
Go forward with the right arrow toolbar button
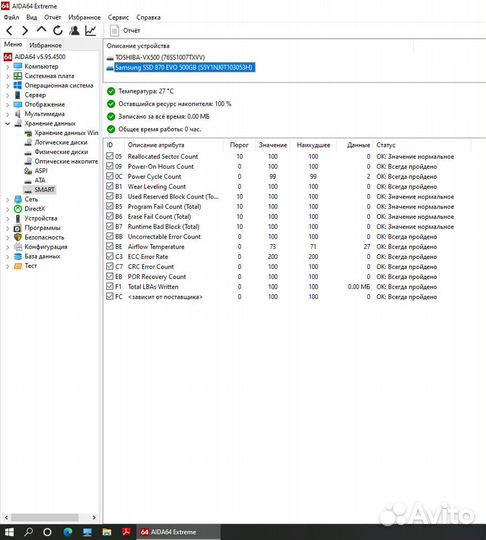(25, 31)
